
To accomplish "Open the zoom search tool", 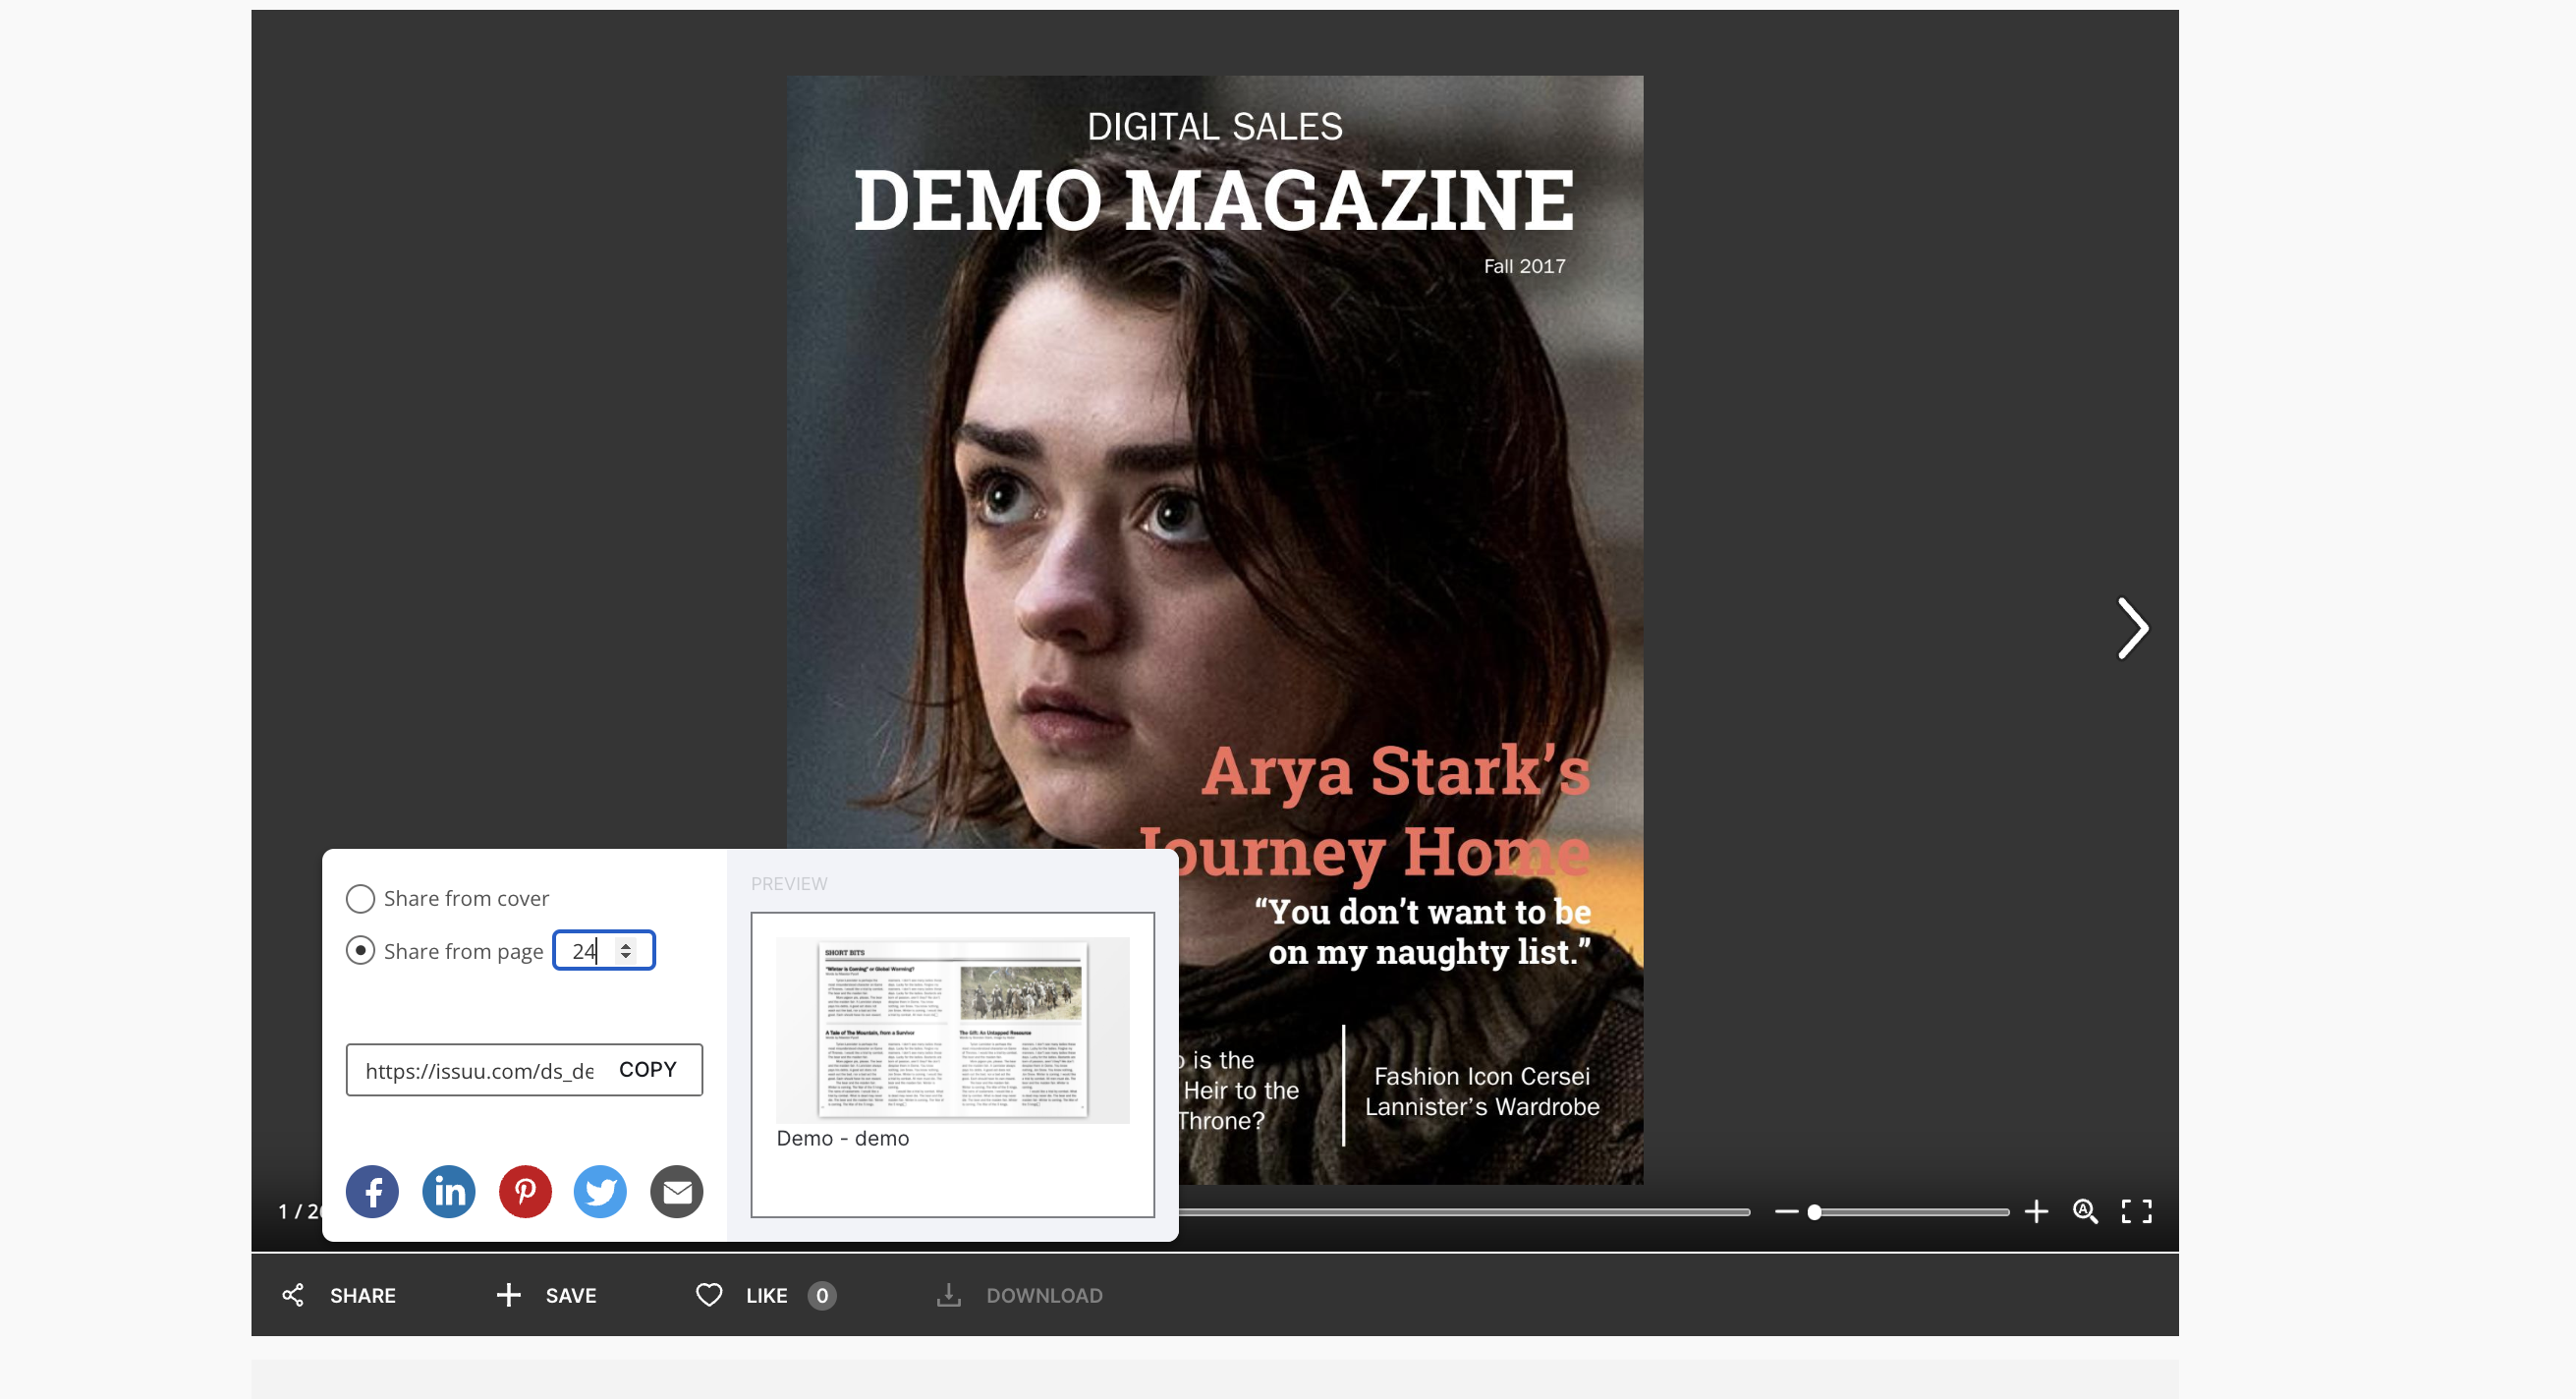I will point(2084,1212).
